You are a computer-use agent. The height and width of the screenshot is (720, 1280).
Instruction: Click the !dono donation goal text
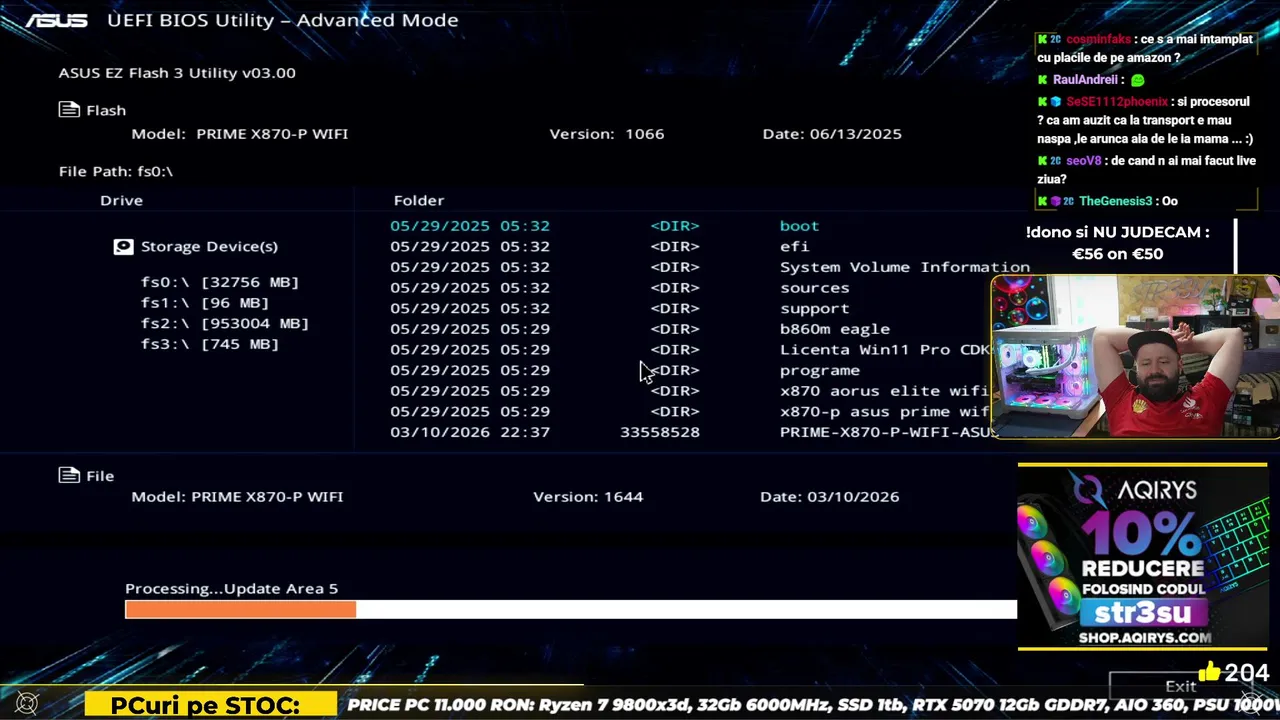click(1117, 243)
